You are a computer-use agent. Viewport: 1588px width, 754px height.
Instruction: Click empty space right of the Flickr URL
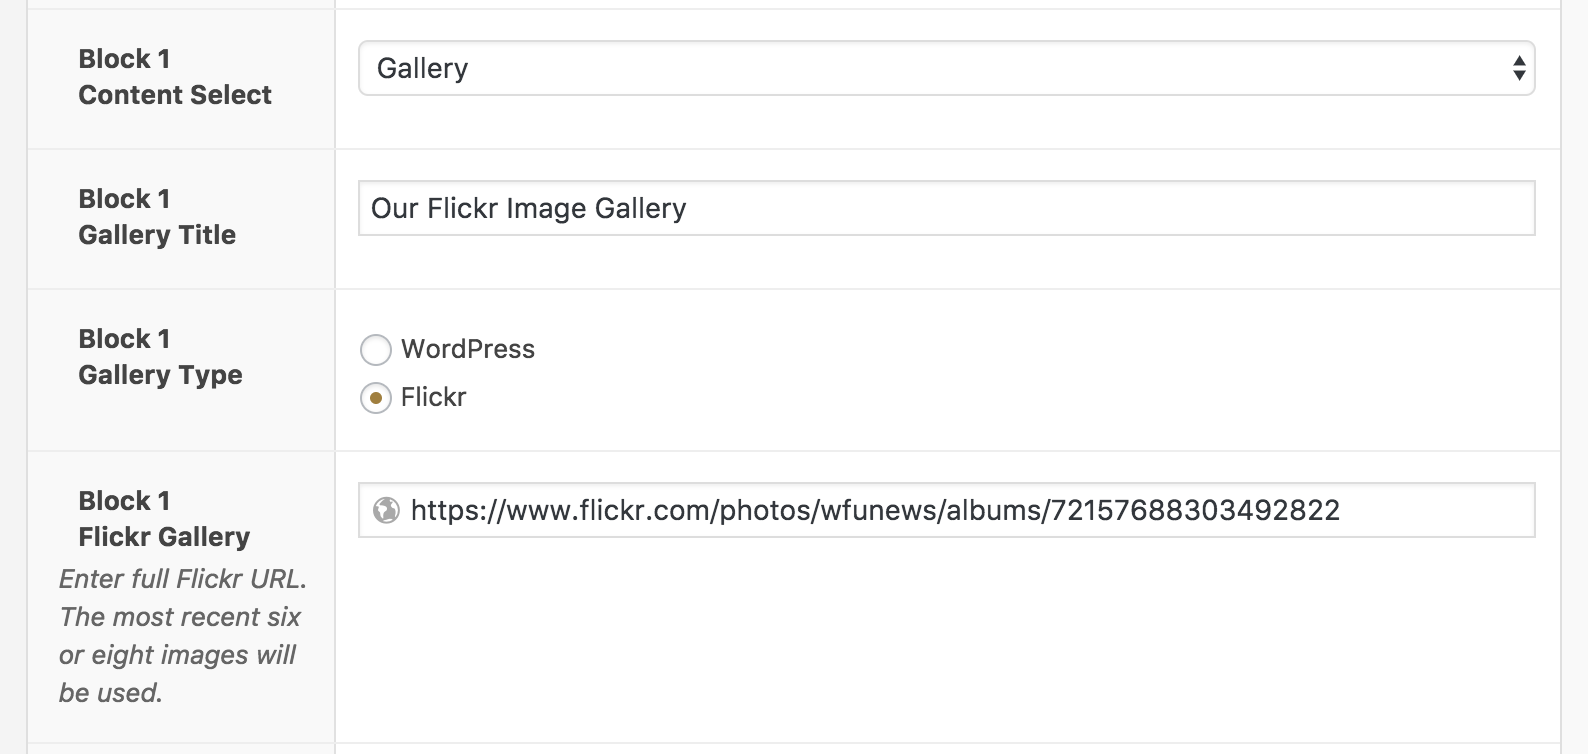pos(1436,510)
